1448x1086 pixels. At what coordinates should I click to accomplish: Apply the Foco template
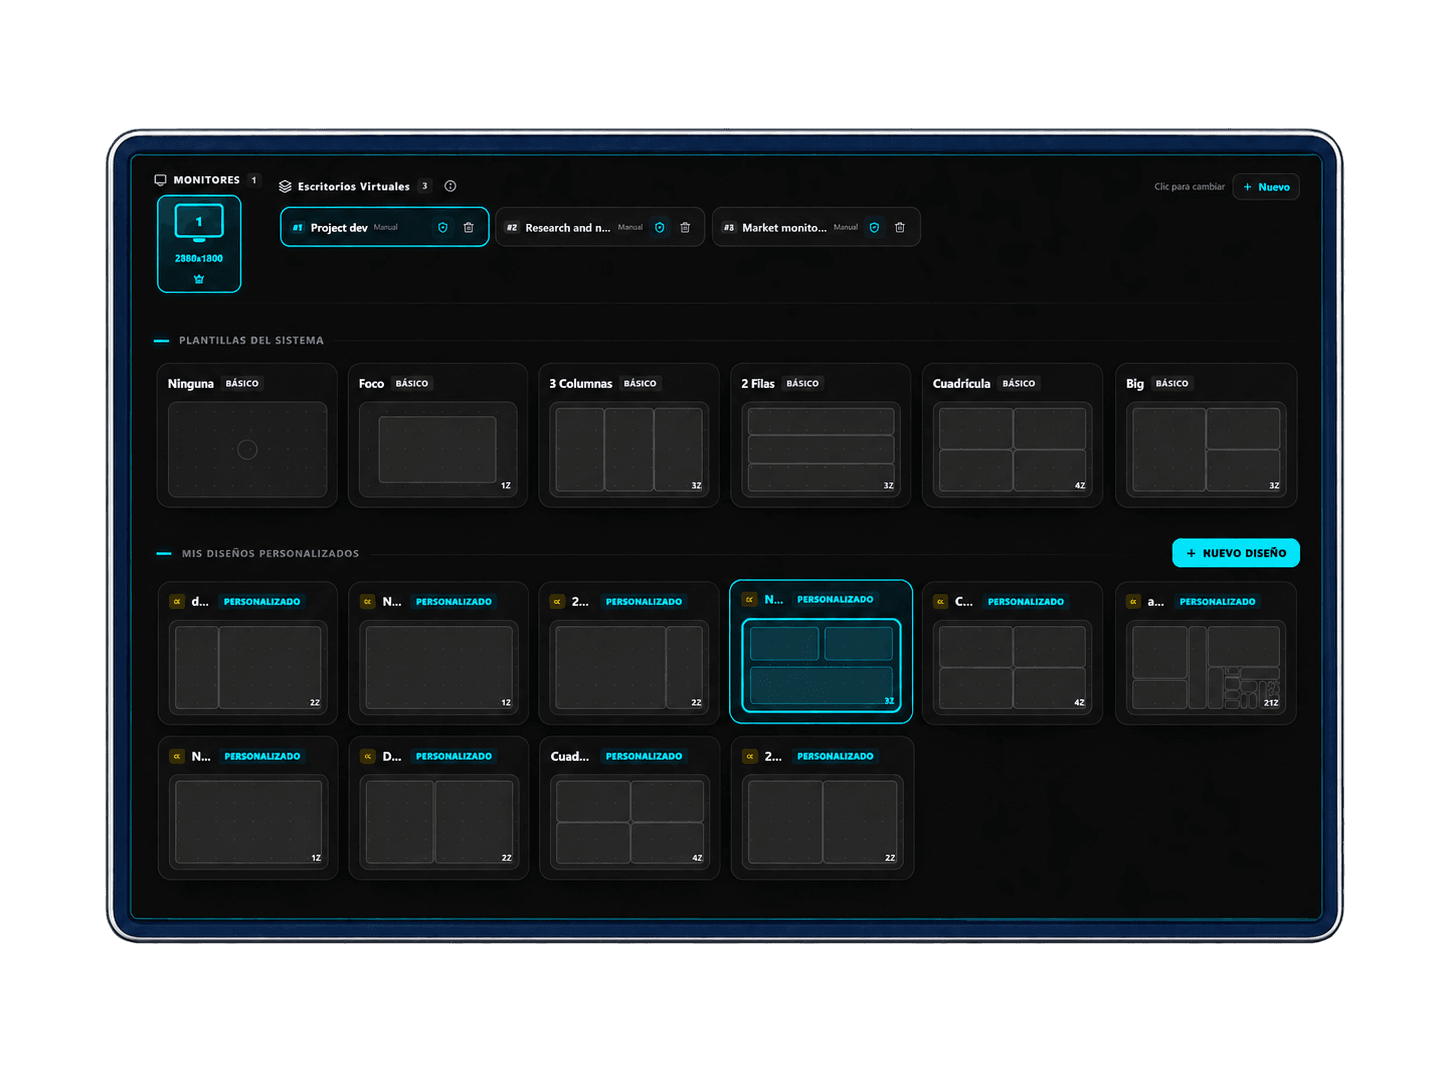click(x=438, y=435)
